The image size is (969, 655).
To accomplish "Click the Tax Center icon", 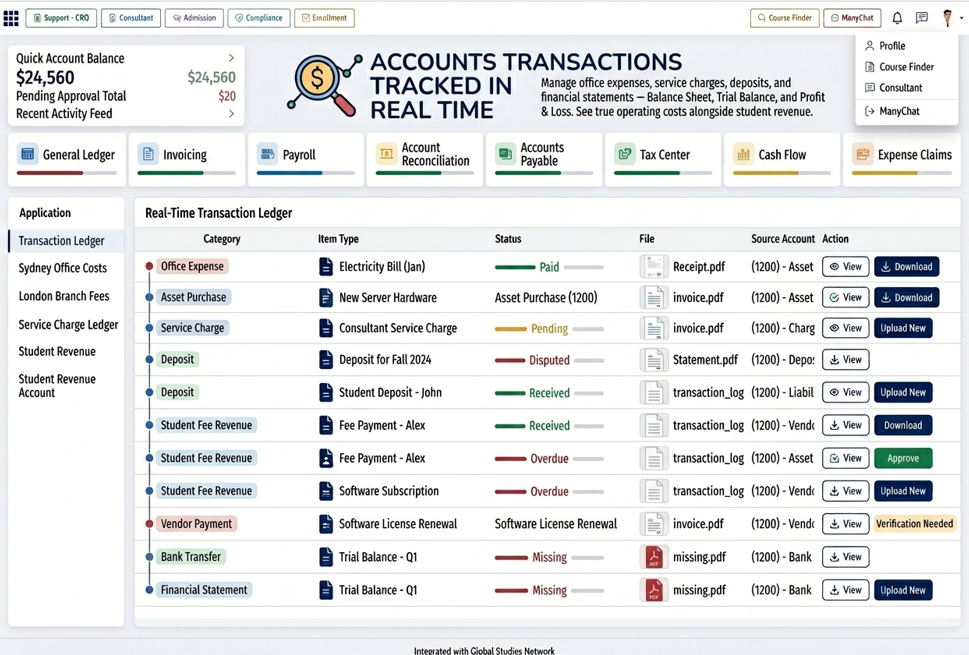I will pyautogui.click(x=625, y=154).
